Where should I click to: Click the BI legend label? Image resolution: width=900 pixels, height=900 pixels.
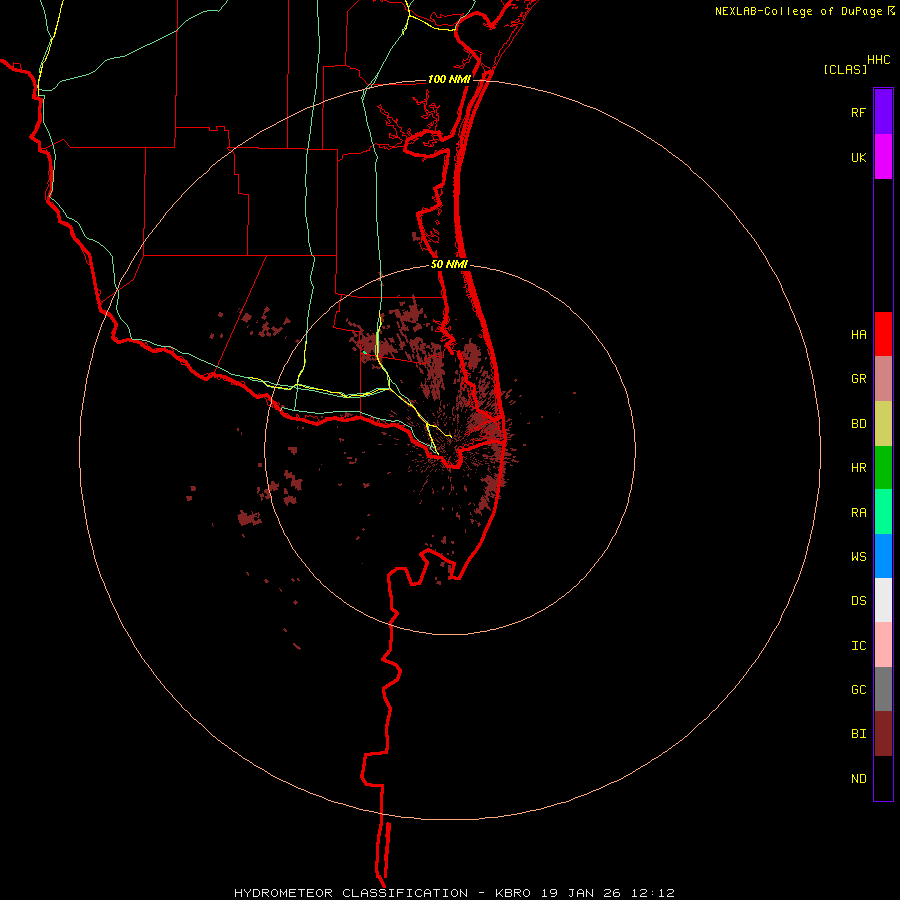coord(859,734)
